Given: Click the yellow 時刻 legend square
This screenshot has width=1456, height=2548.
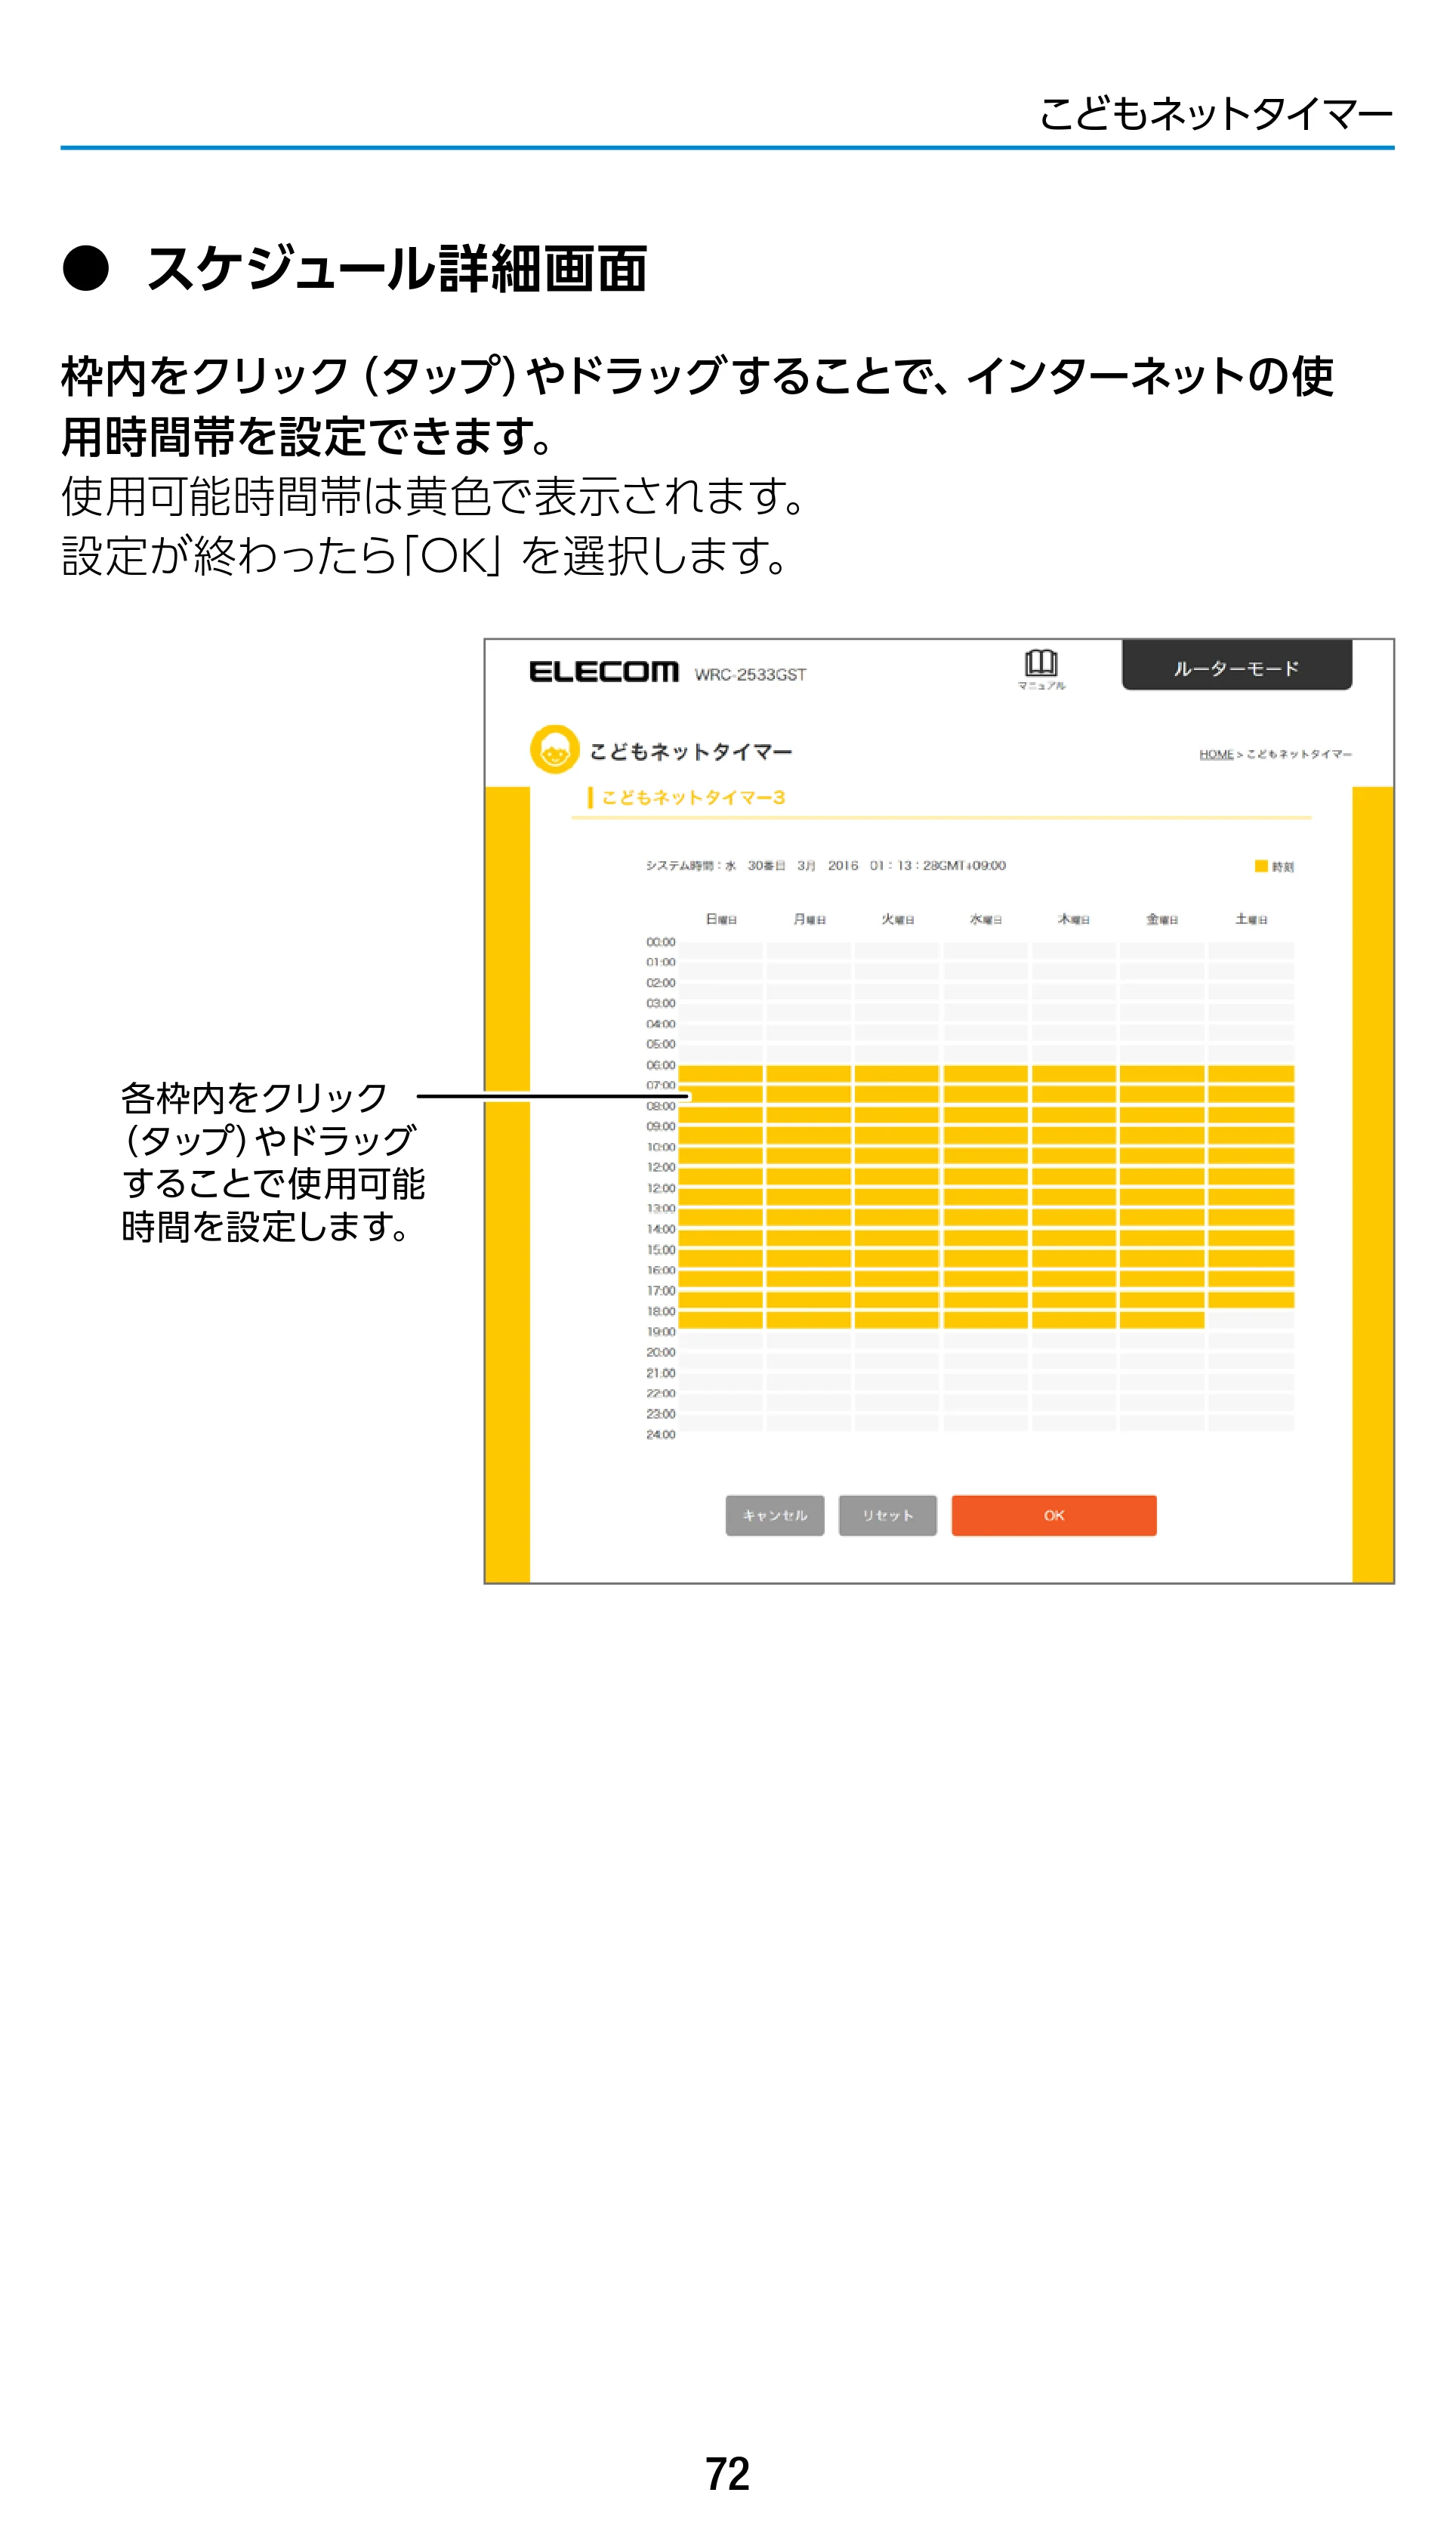Looking at the screenshot, I should coord(1261,866).
